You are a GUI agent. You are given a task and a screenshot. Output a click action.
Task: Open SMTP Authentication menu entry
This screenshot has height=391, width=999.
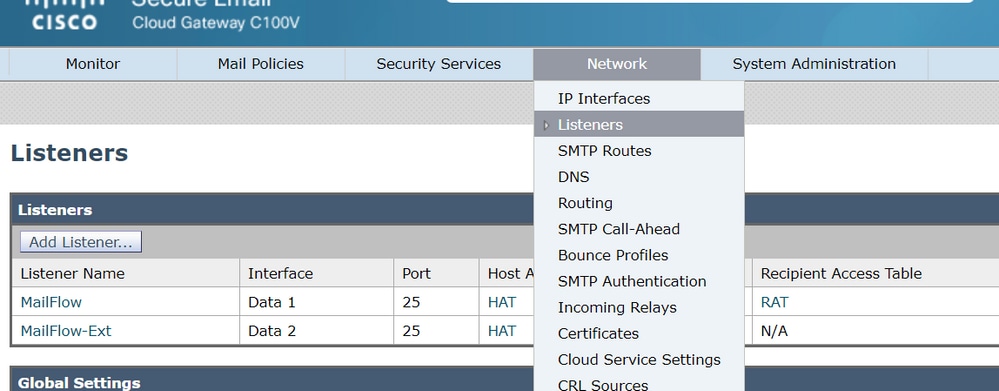click(x=639, y=281)
